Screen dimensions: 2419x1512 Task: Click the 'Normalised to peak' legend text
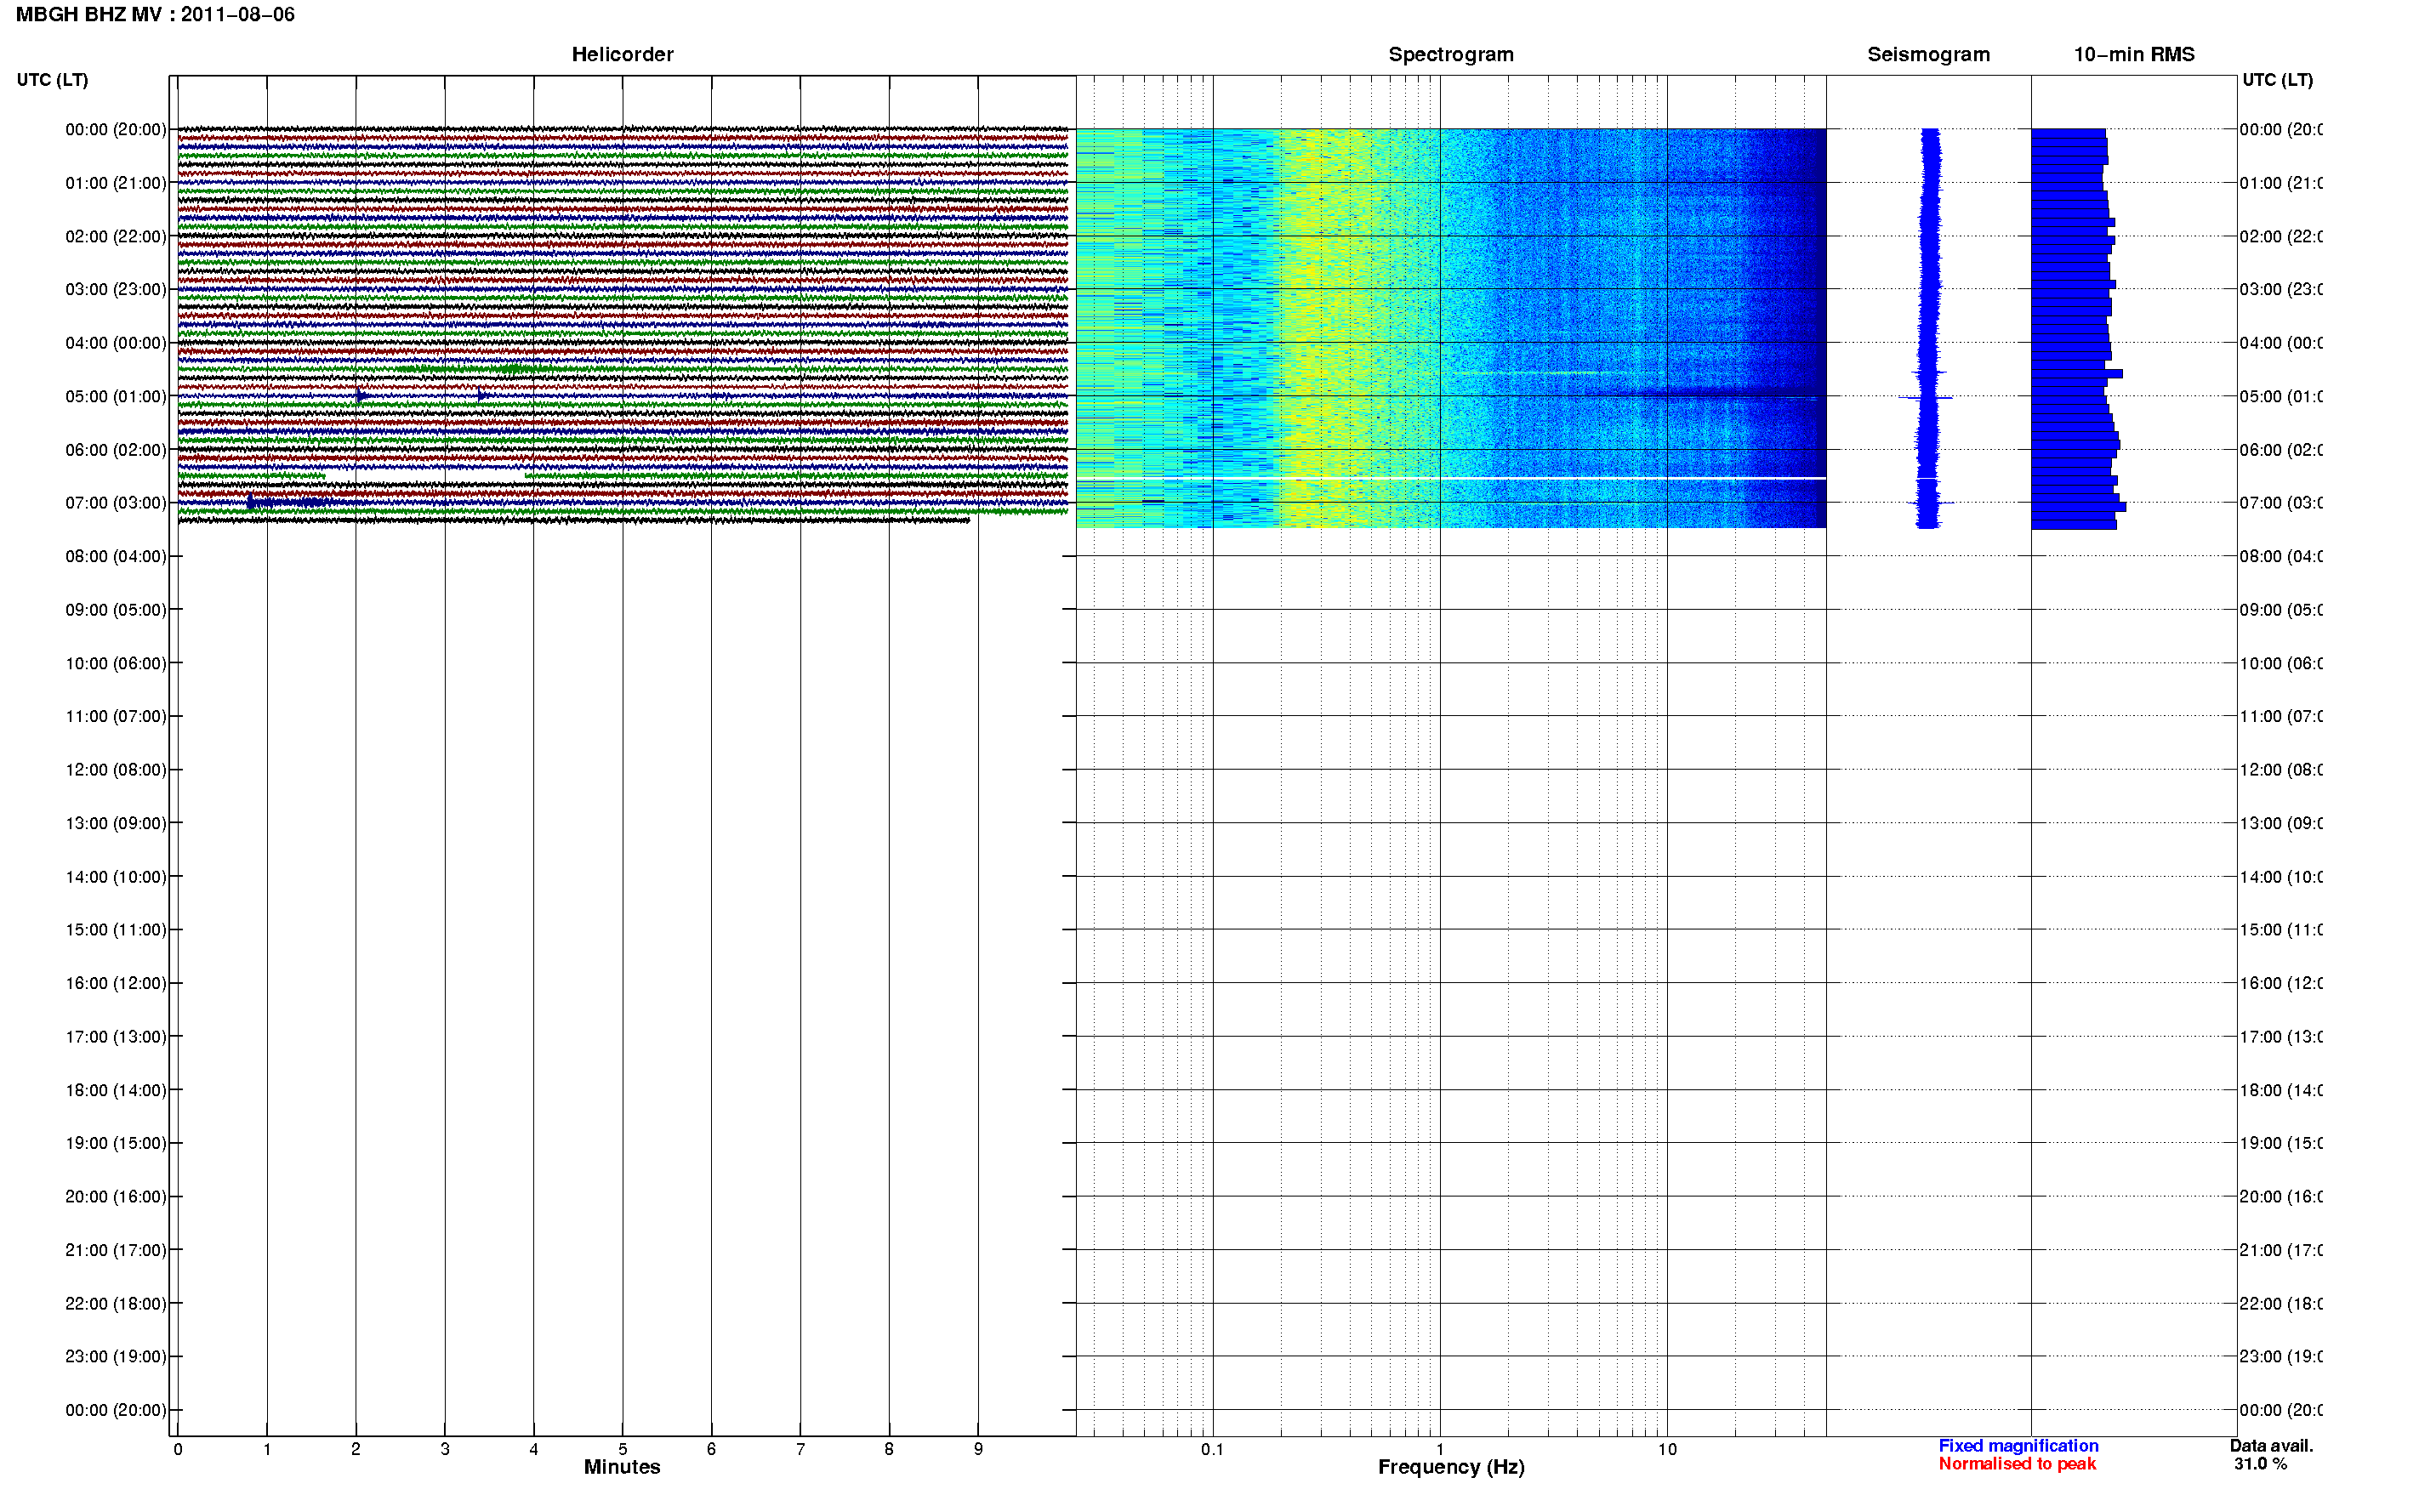coord(2017,1464)
